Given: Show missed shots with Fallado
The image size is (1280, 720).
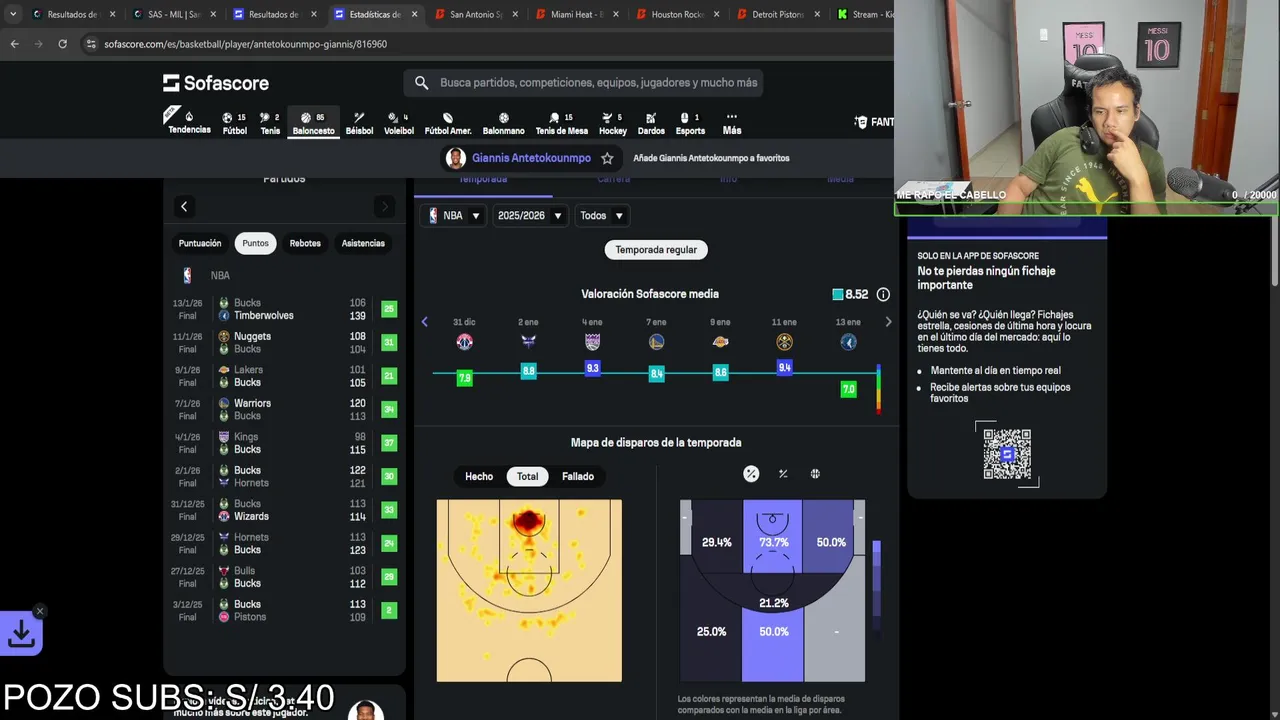Looking at the screenshot, I should [x=578, y=476].
